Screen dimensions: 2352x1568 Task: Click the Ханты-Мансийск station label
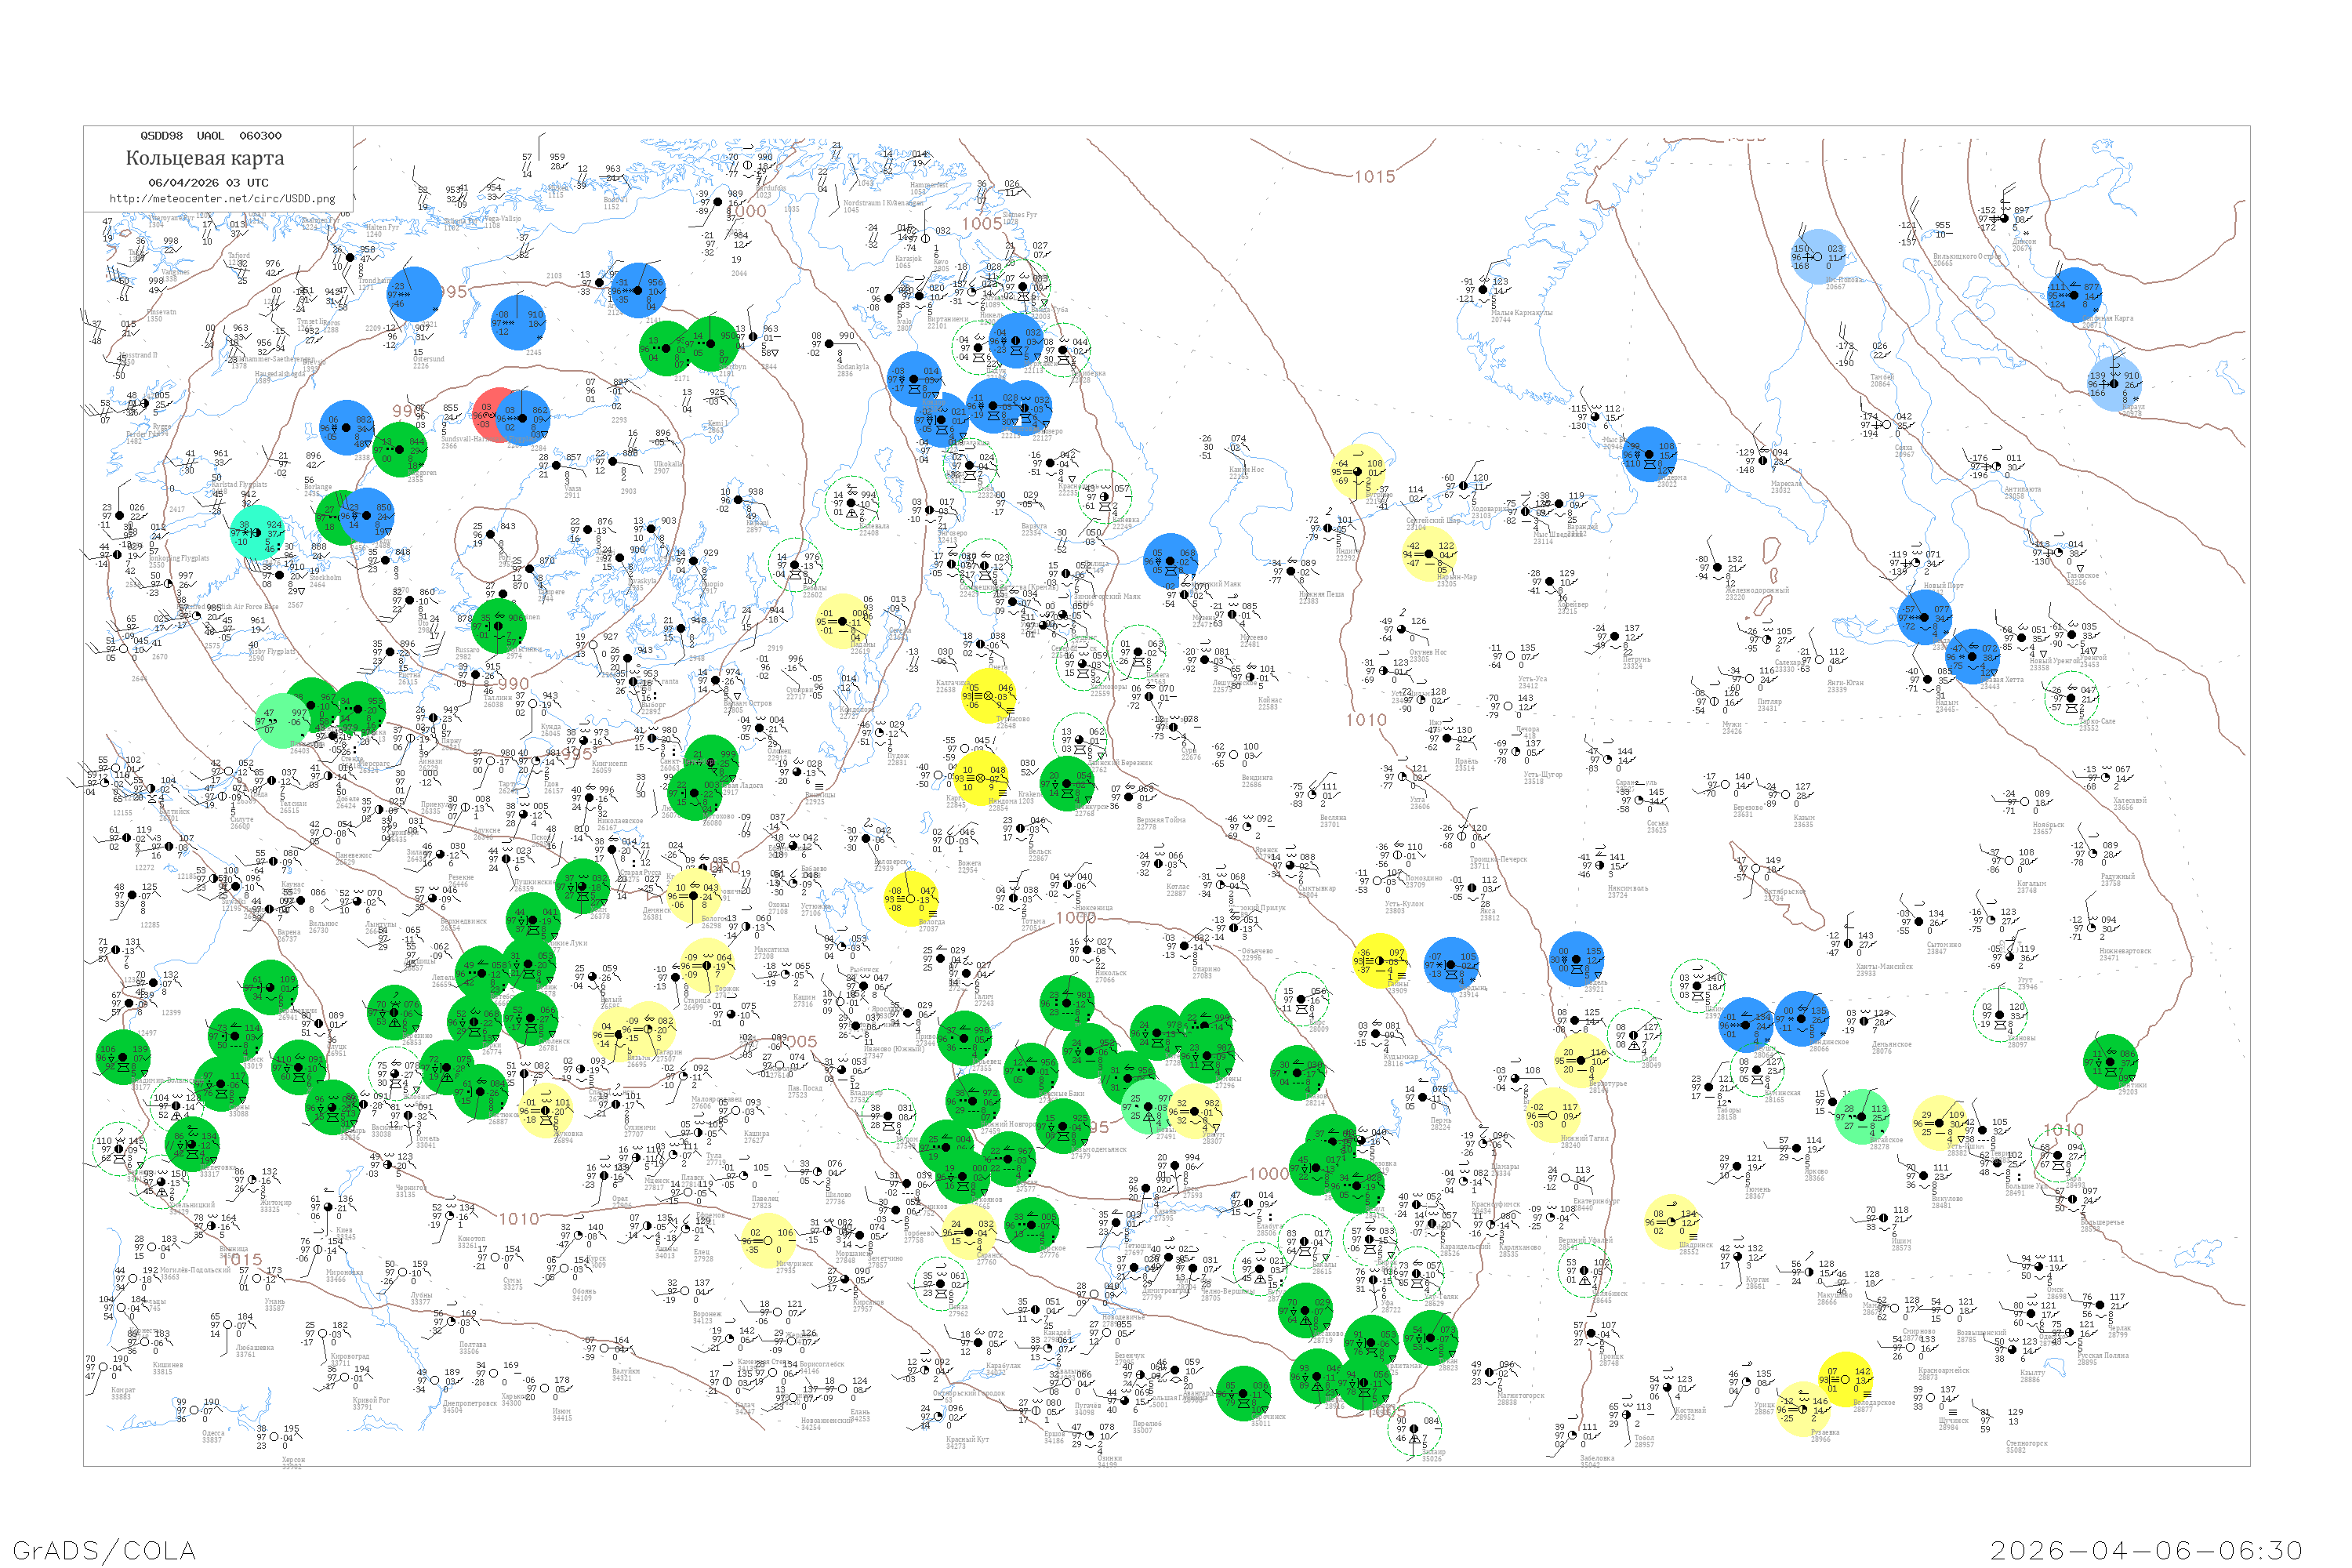(x=1883, y=966)
